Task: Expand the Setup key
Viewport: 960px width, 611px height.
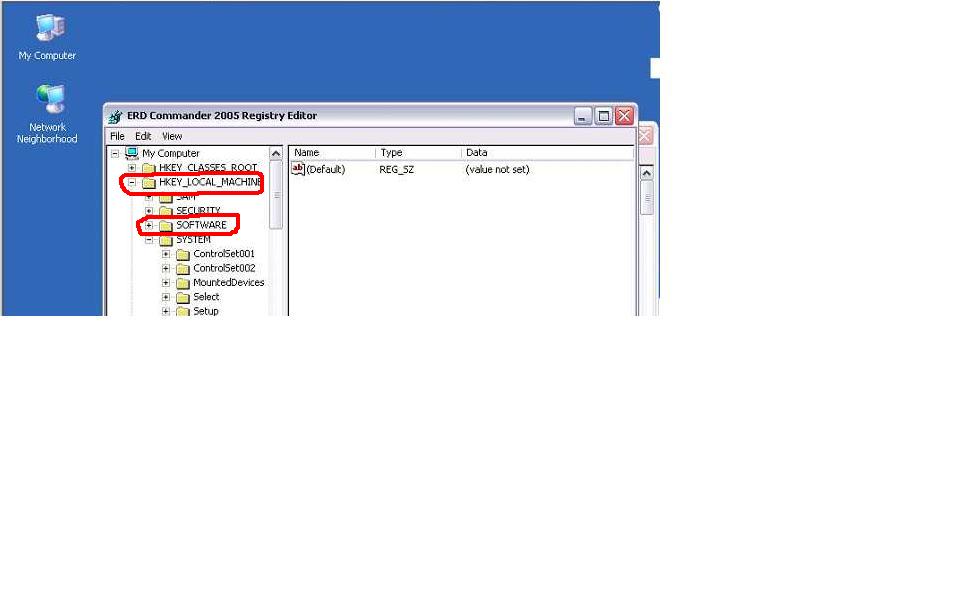Action: pos(166,311)
